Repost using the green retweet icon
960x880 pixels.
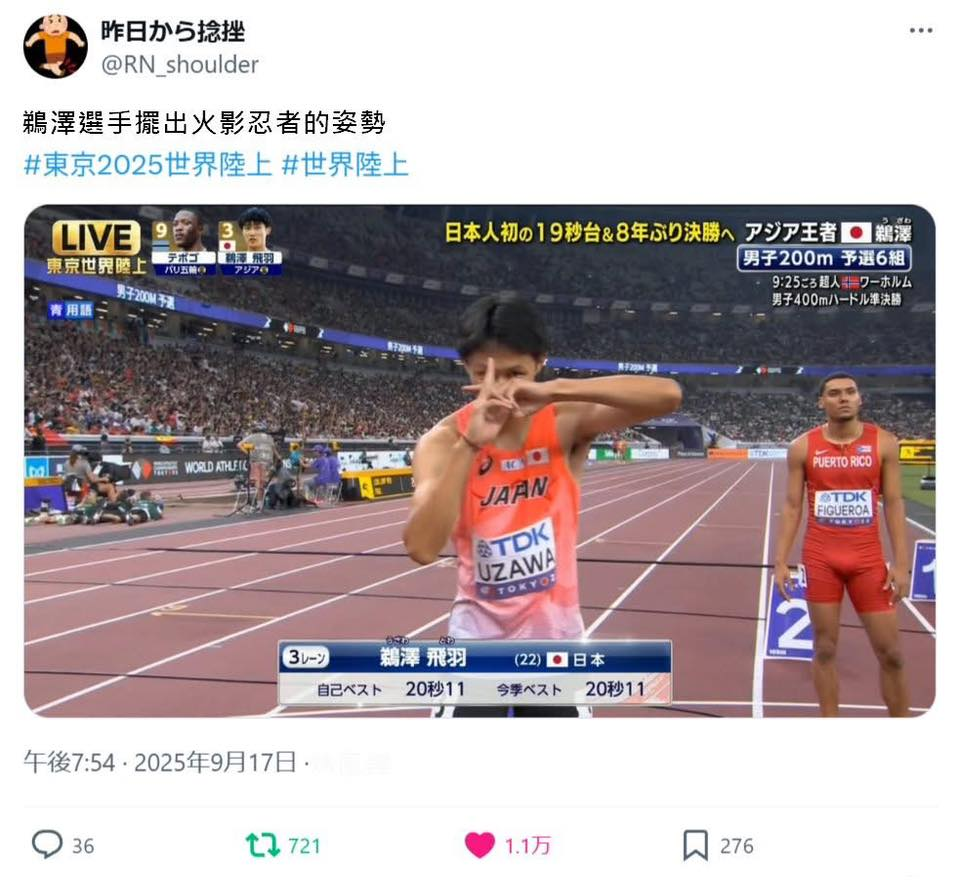click(x=263, y=845)
